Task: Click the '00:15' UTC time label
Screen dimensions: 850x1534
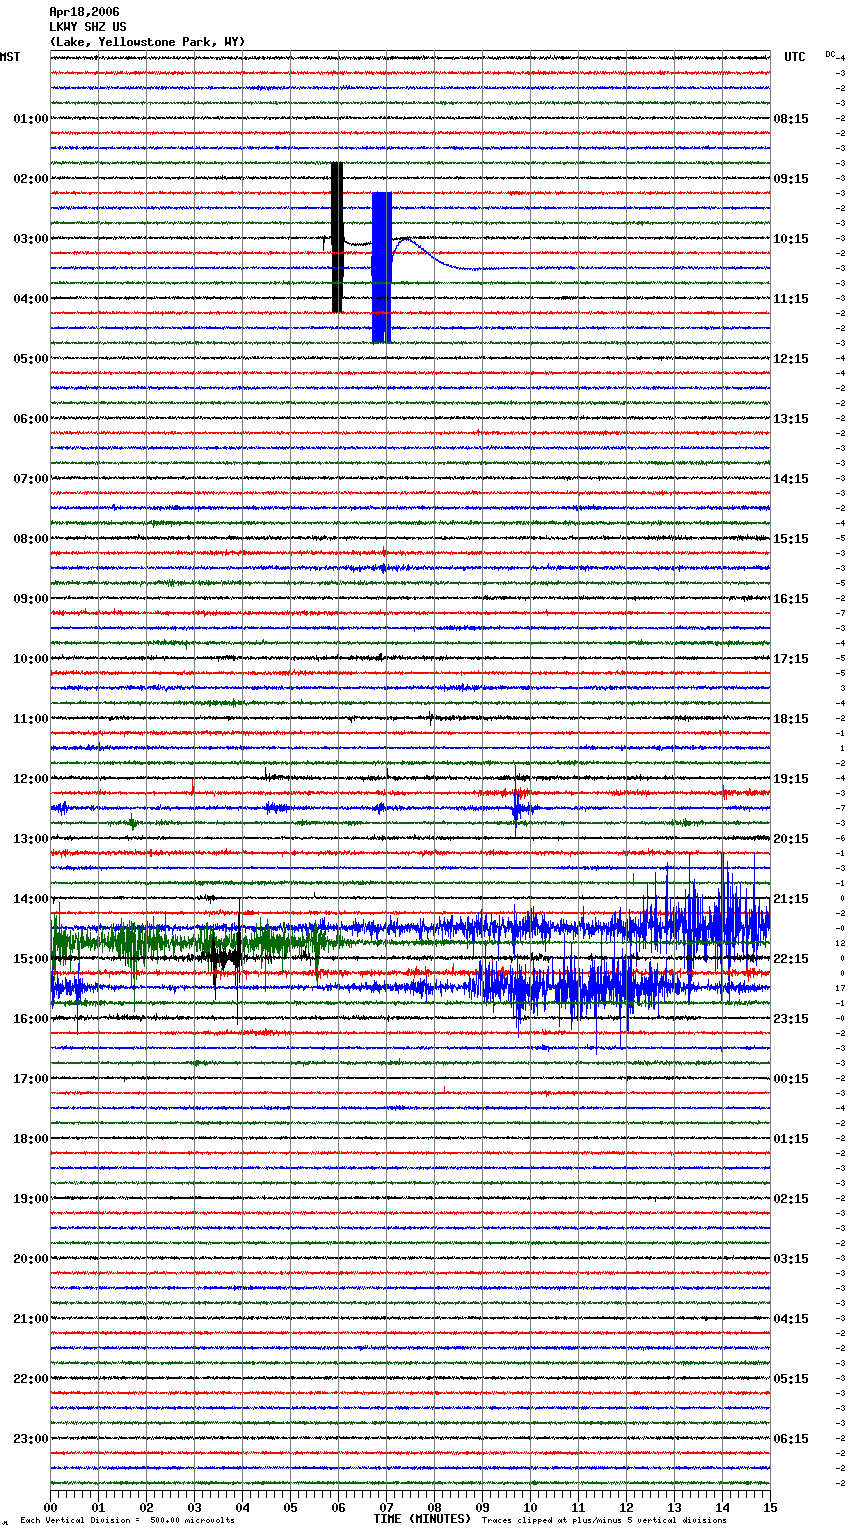Action: tap(791, 1079)
